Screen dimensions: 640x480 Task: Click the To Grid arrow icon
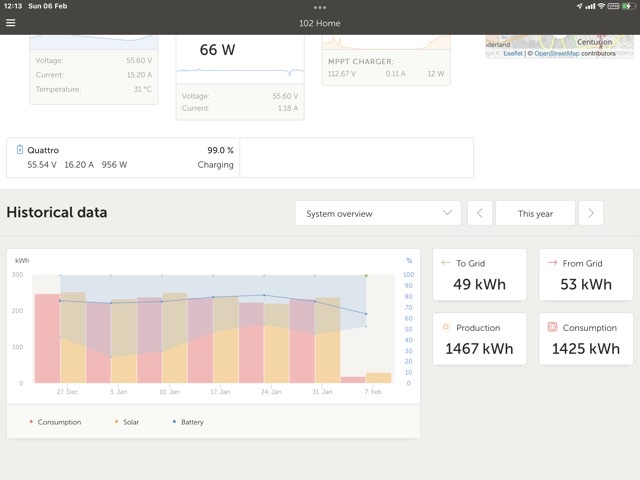tap(446, 263)
